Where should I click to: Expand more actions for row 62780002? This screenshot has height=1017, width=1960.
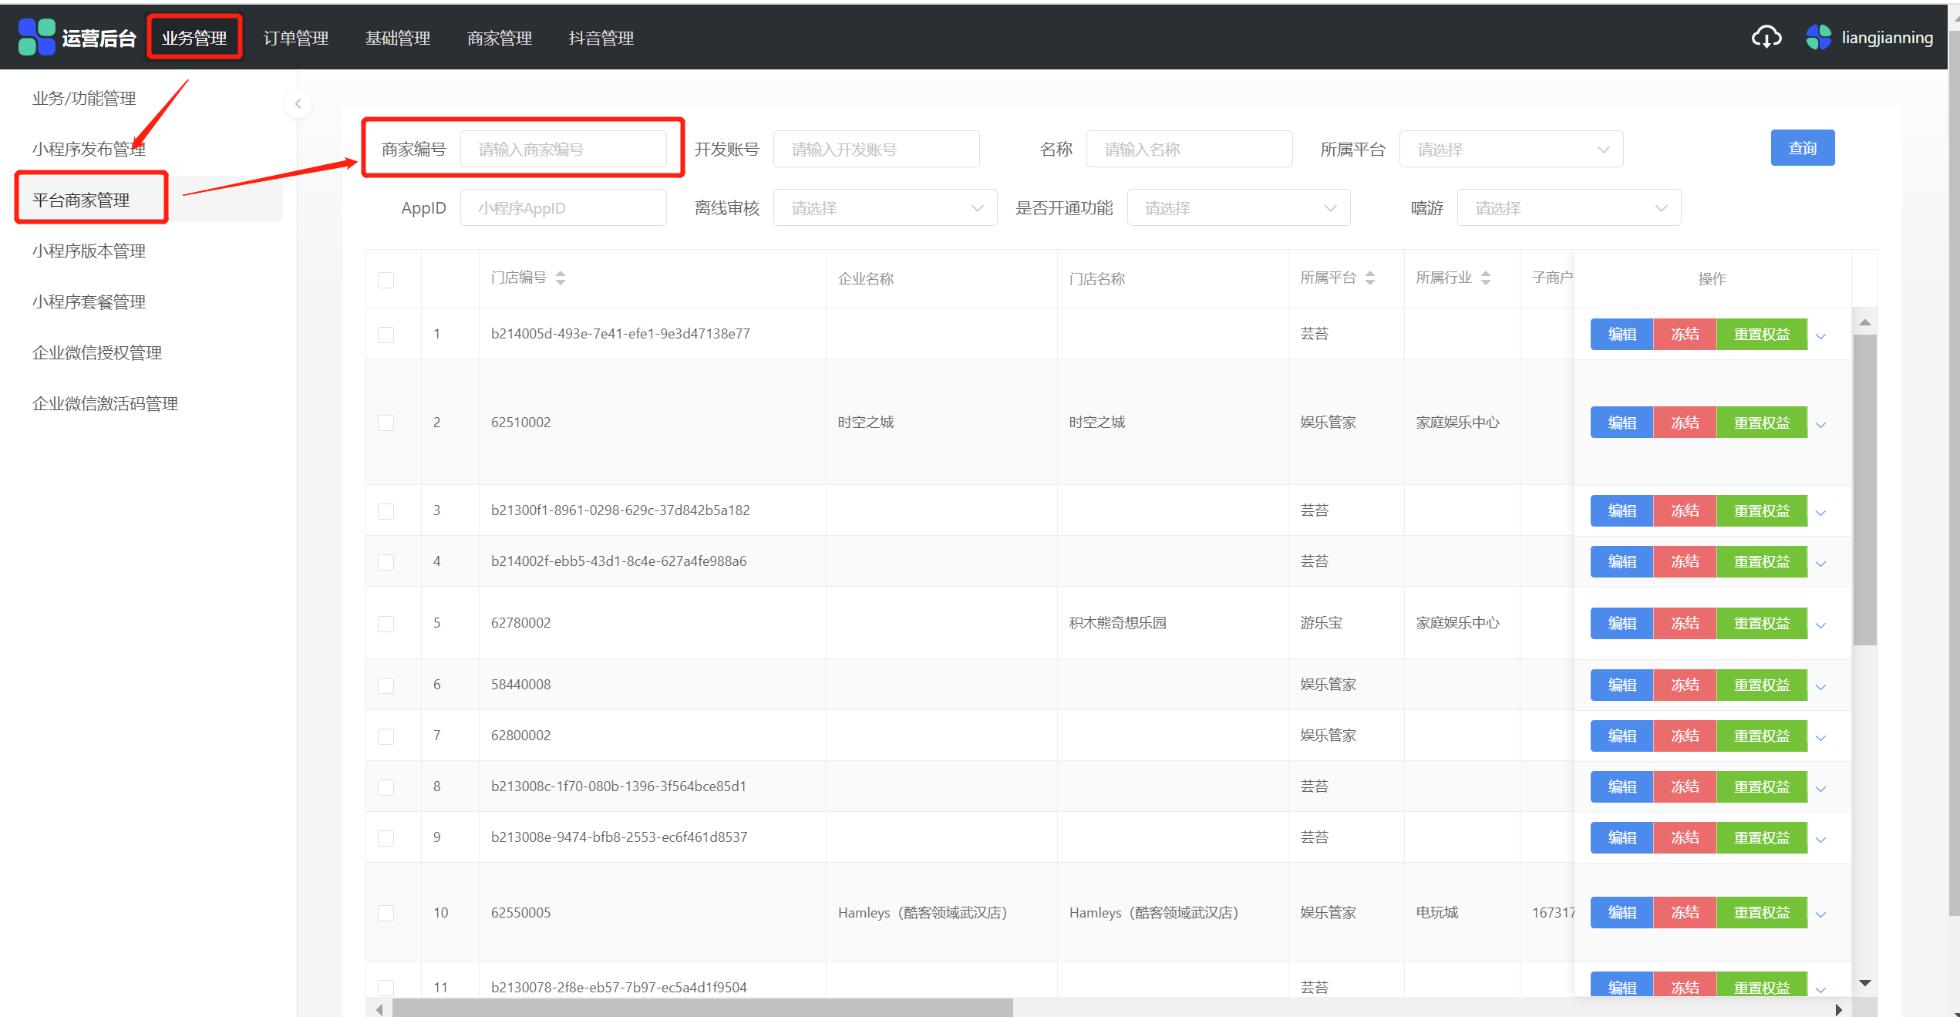click(1821, 625)
